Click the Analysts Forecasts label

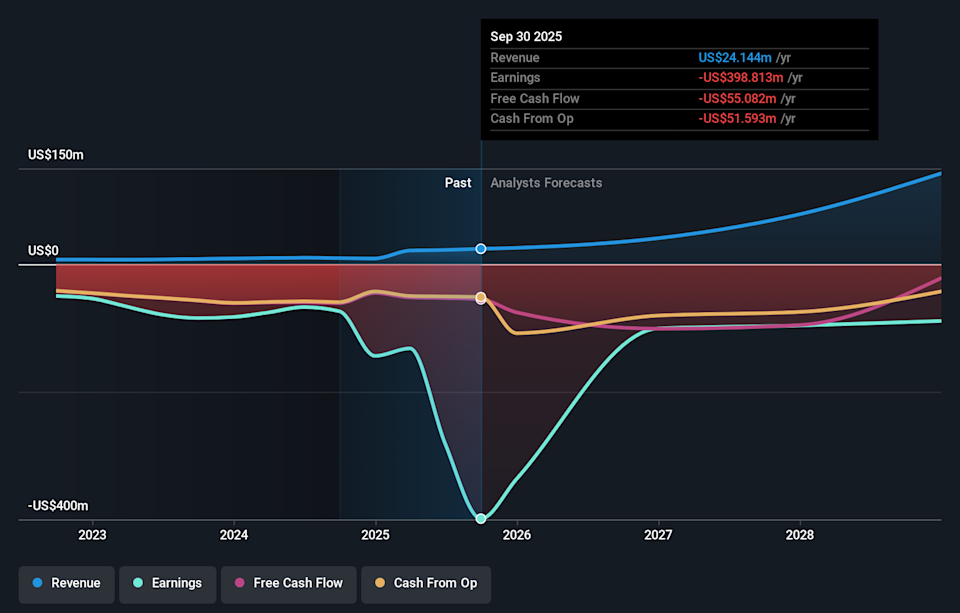click(546, 183)
